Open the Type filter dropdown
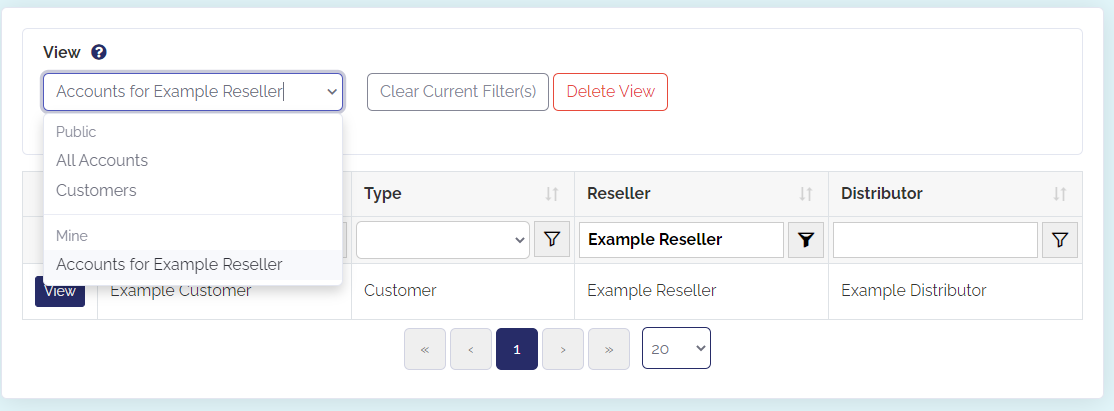1114x411 pixels. (443, 240)
